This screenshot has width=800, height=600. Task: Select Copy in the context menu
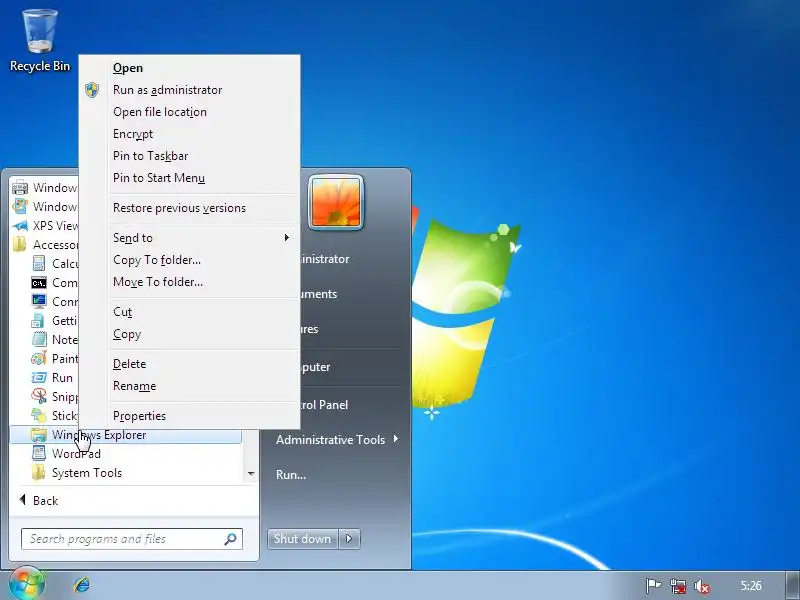click(x=127, y=334)
